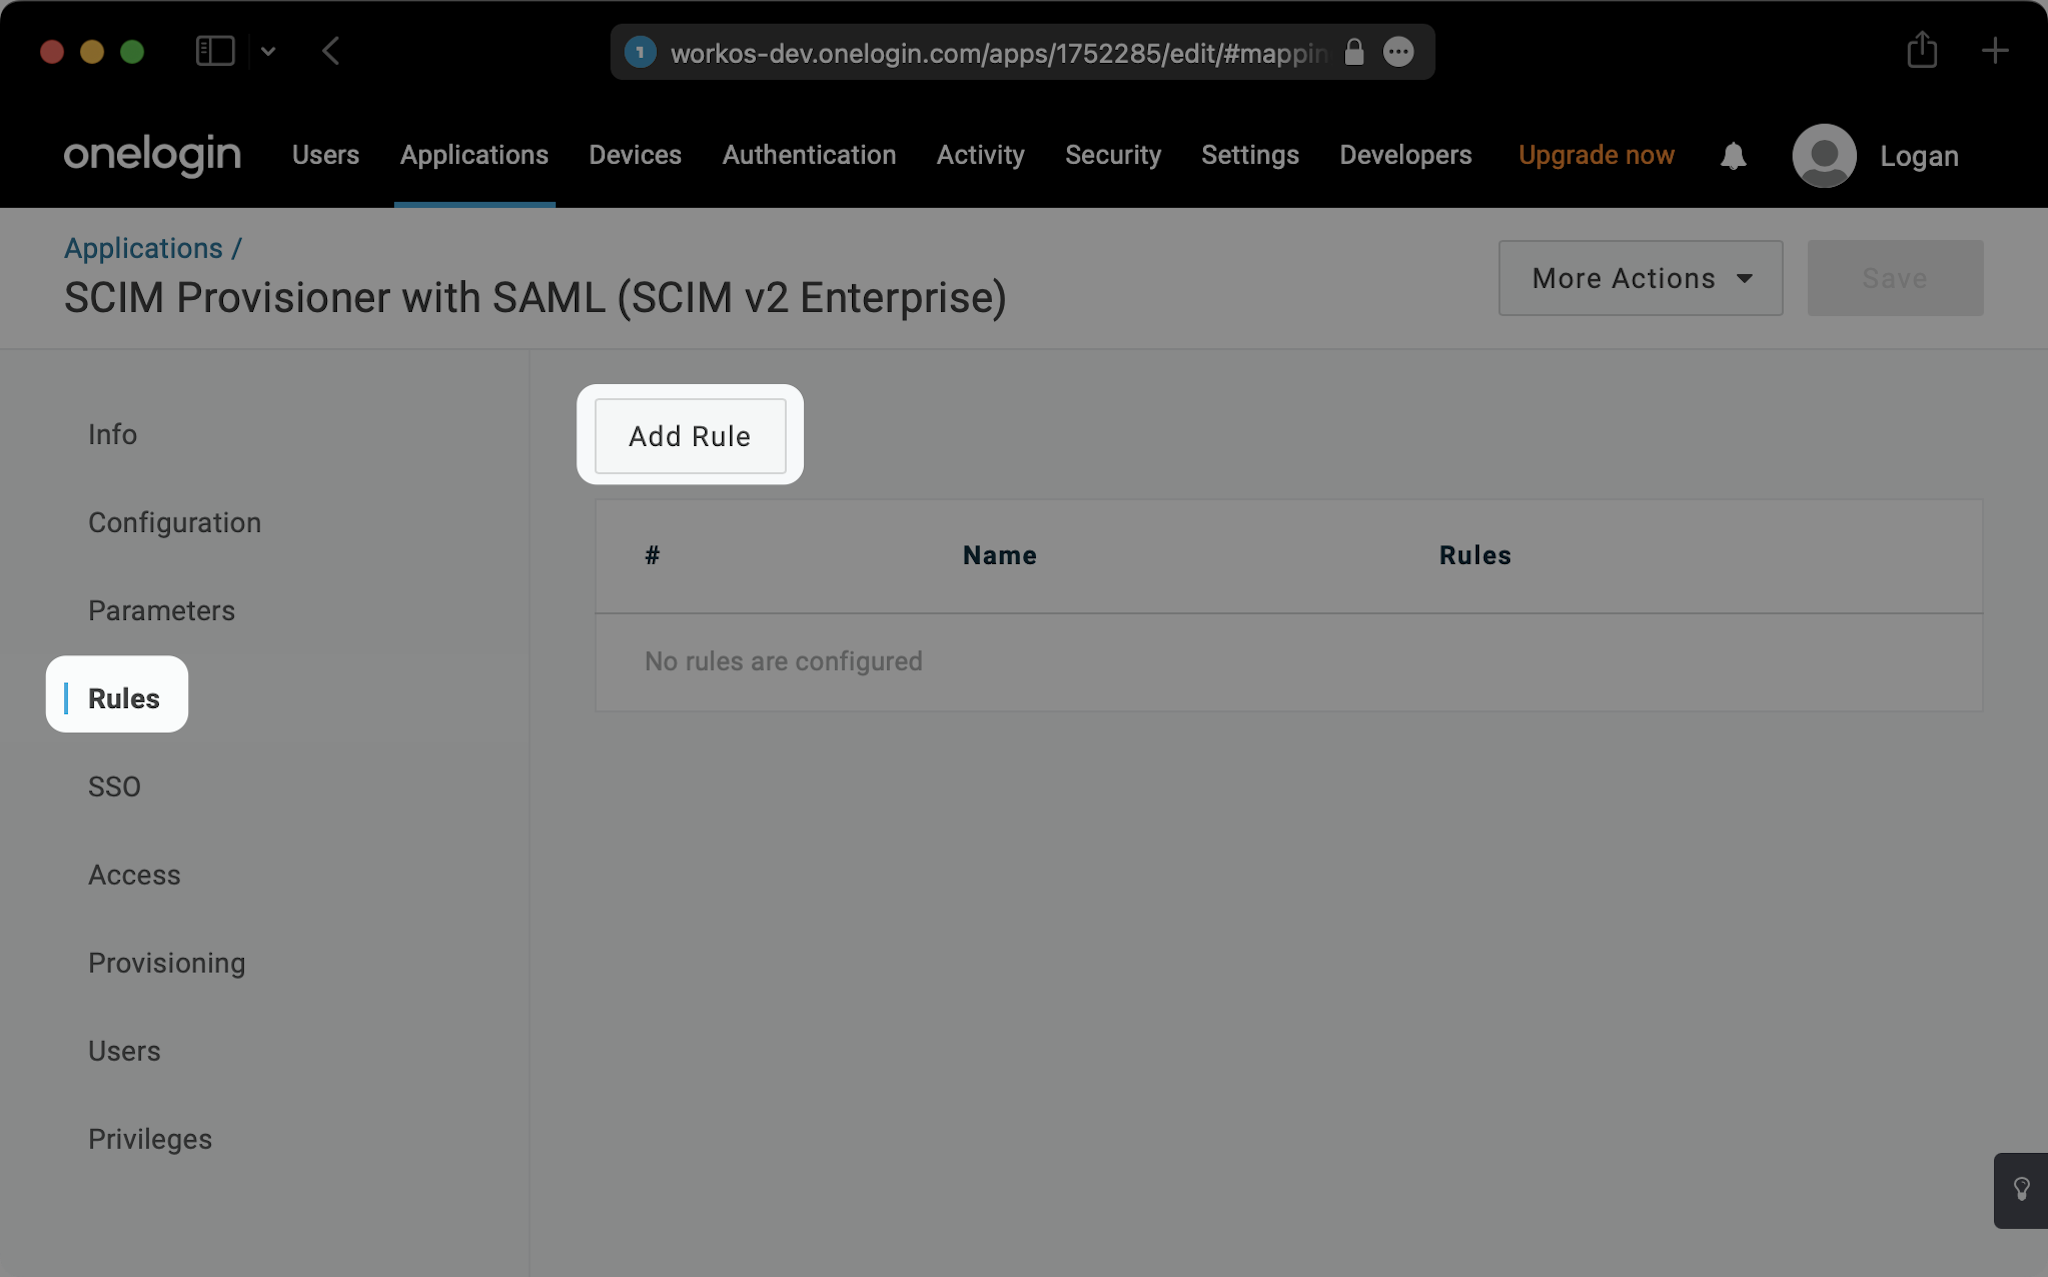This screenshot has width=2048, height=1277.
Task: Open the Developers menu item
Action: [1405, 154]
